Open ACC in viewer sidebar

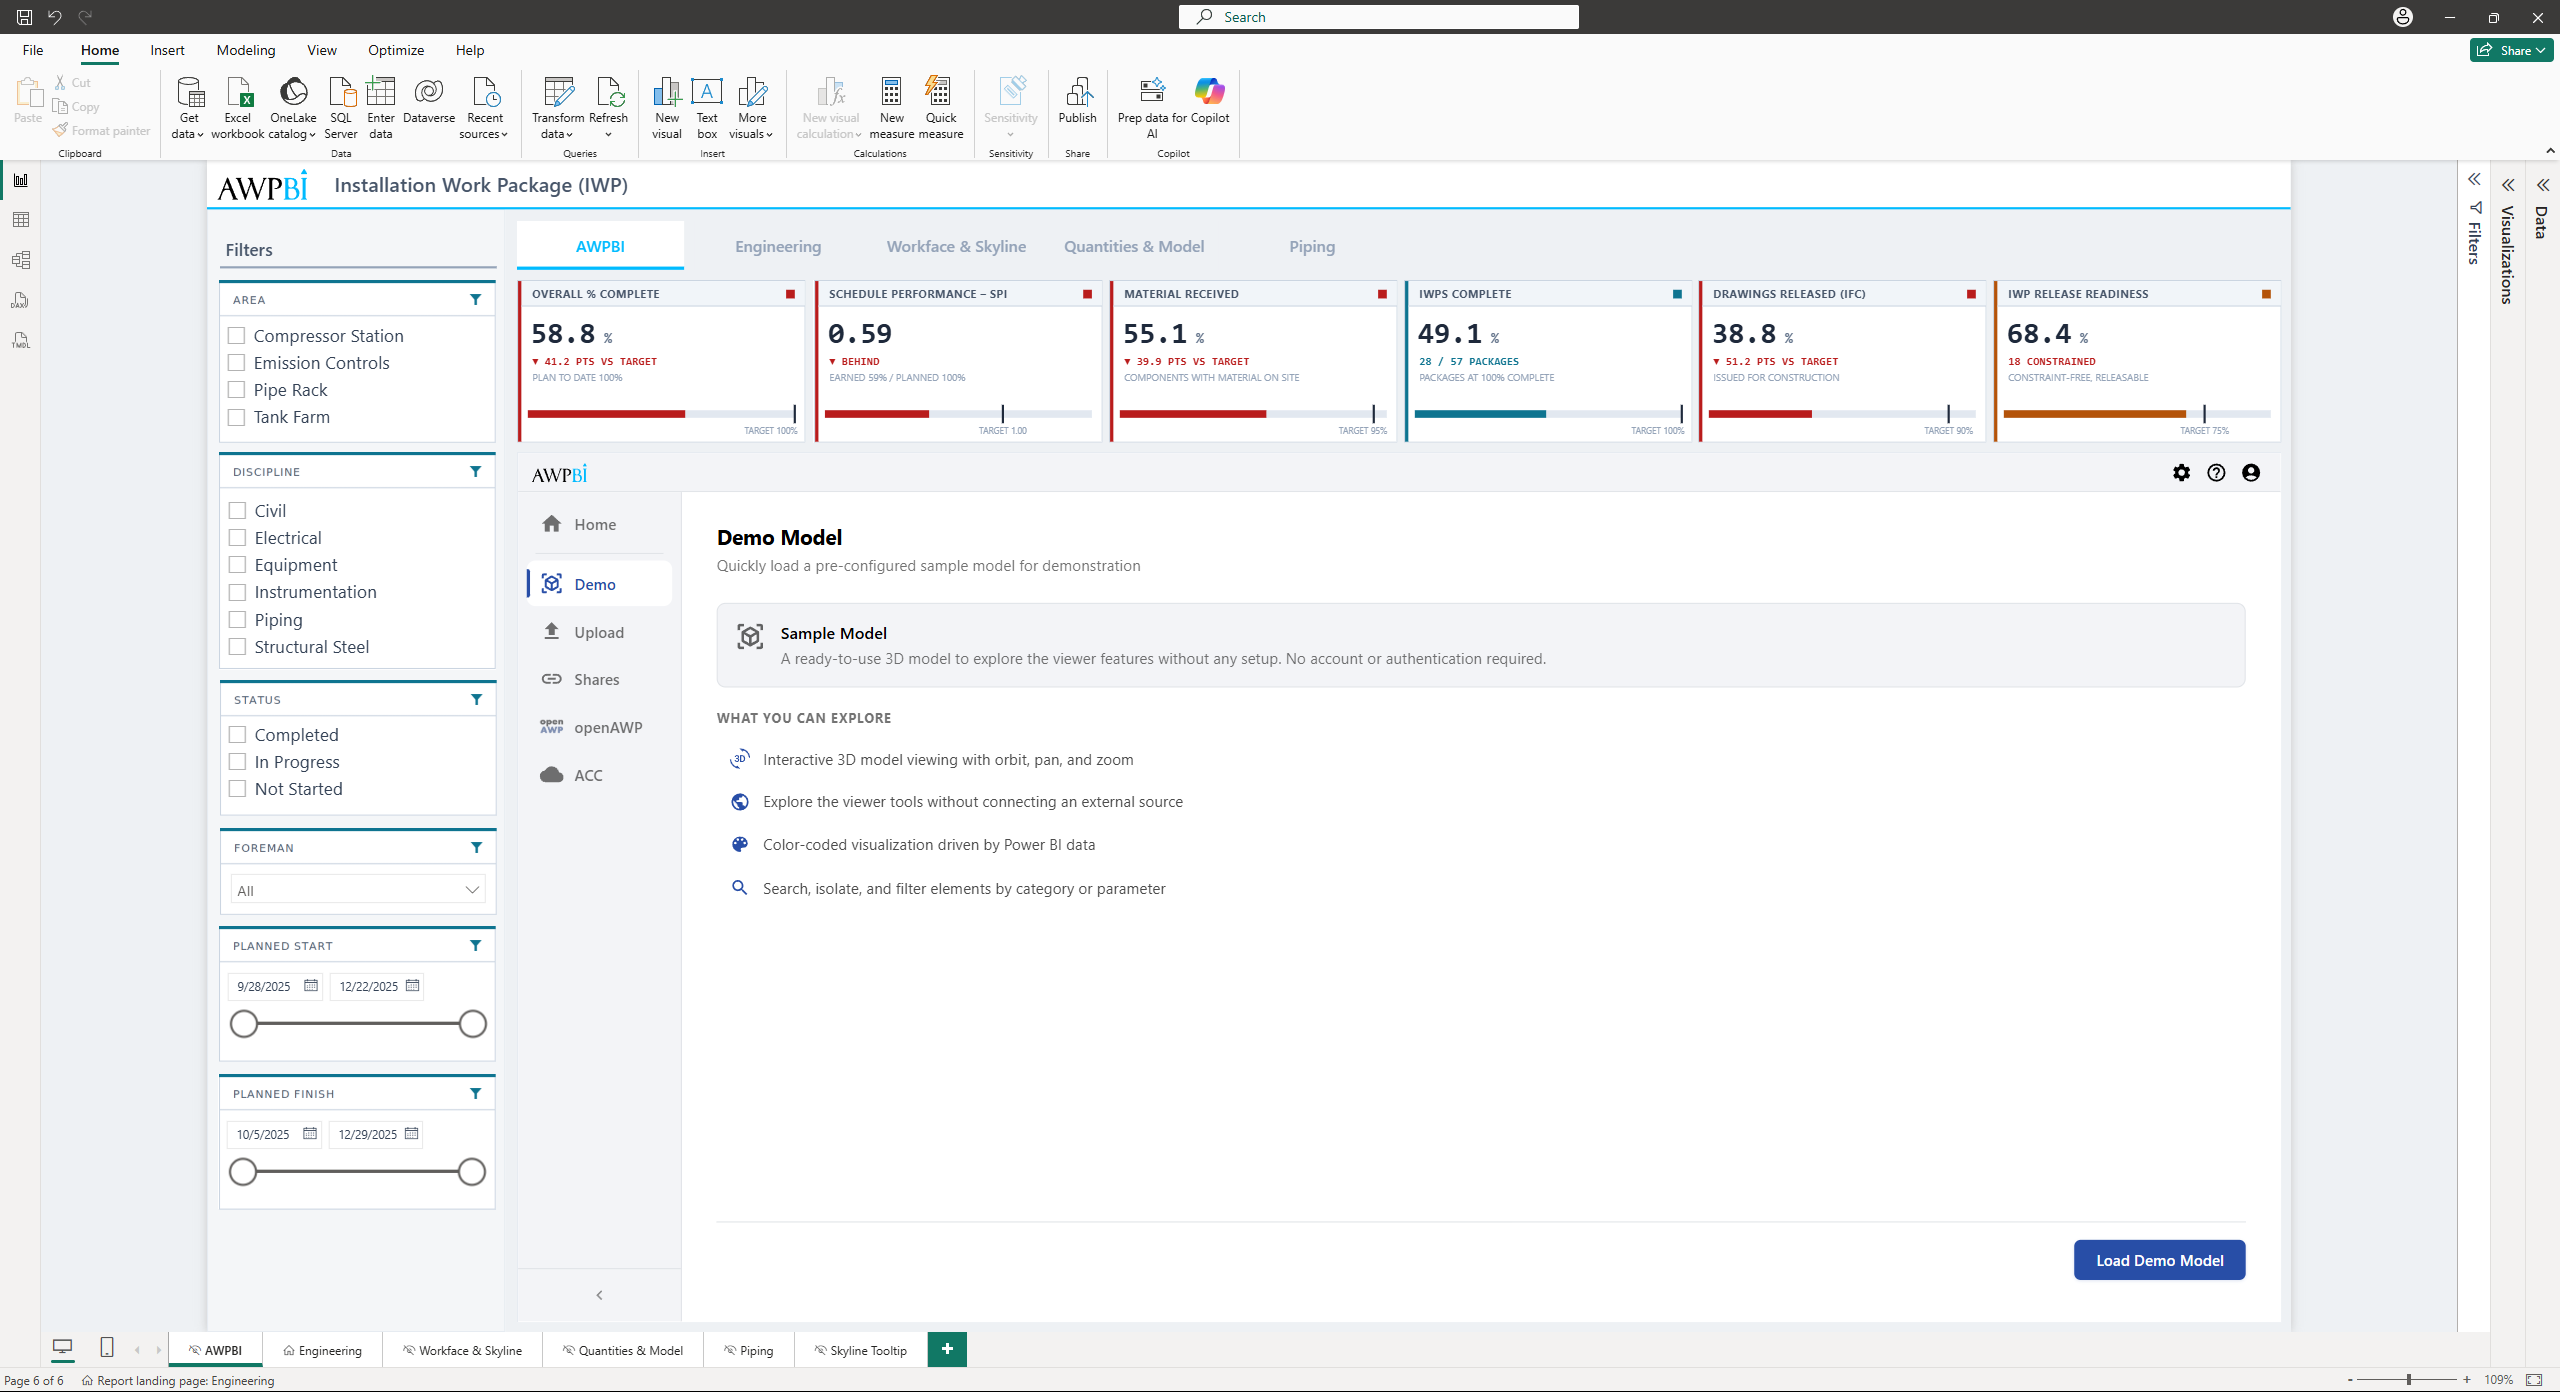click(599, 775)
